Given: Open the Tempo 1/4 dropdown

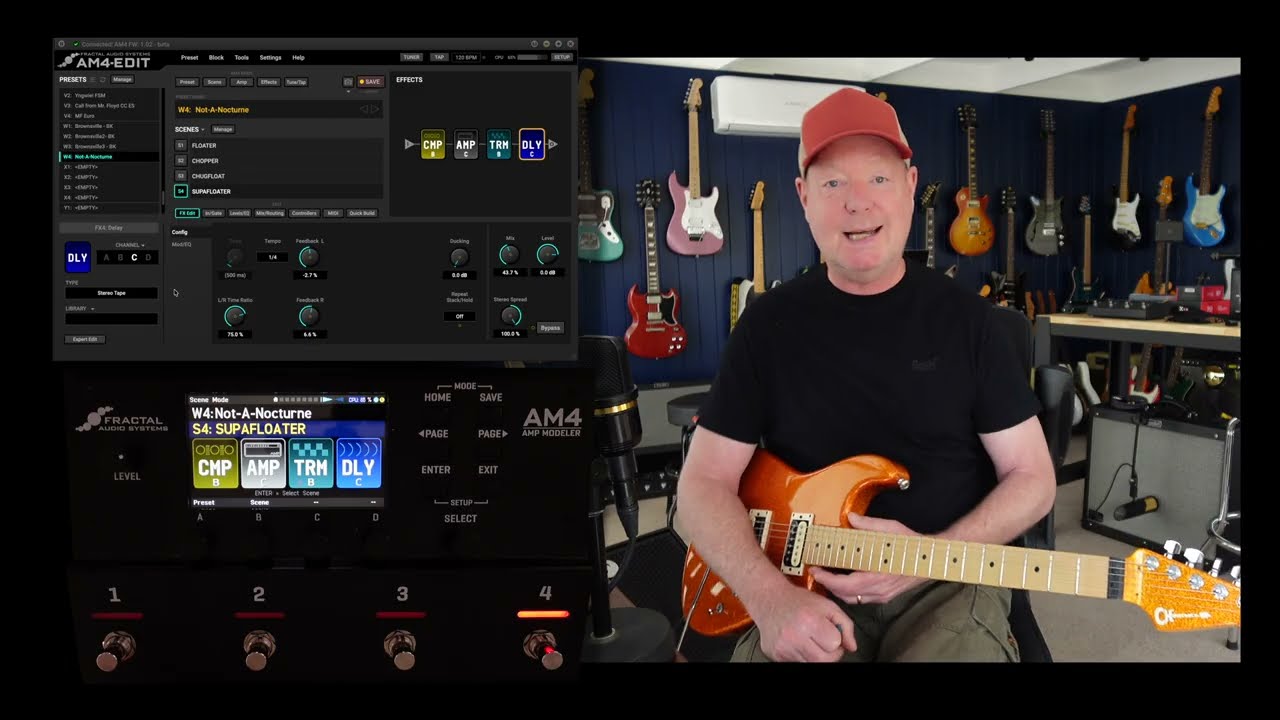Looking at the screenshot, I should click(x=272, y=257).
